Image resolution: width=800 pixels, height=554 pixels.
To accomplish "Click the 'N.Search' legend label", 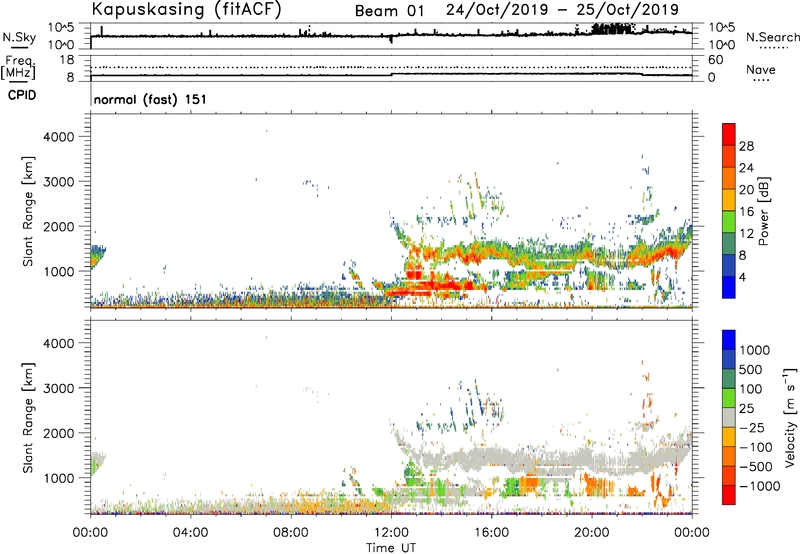I will coord(772,37).
